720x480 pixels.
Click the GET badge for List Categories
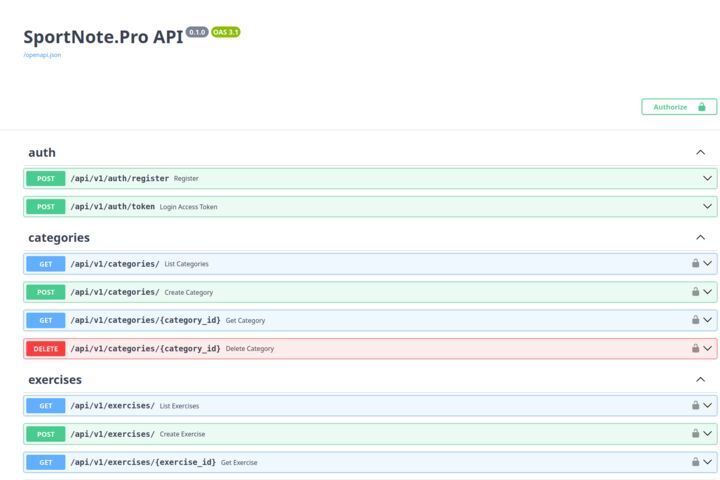[45, 264]
